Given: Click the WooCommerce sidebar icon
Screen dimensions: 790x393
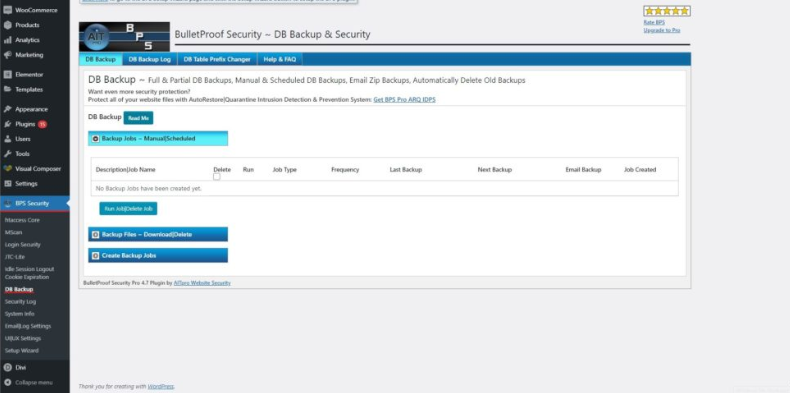Looking at the screenshot, I should click(8, 10).
